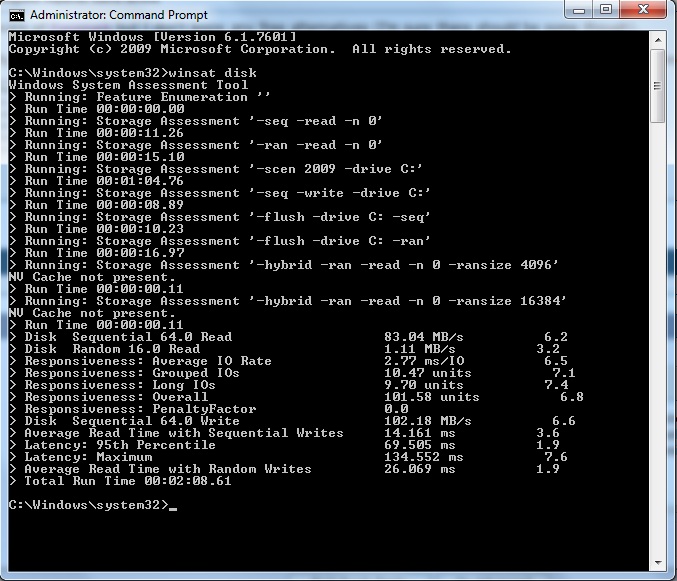
Task: Click the 83.04 MB/s sequential read value
Action: pyautogui.click(x=424, y=337)
